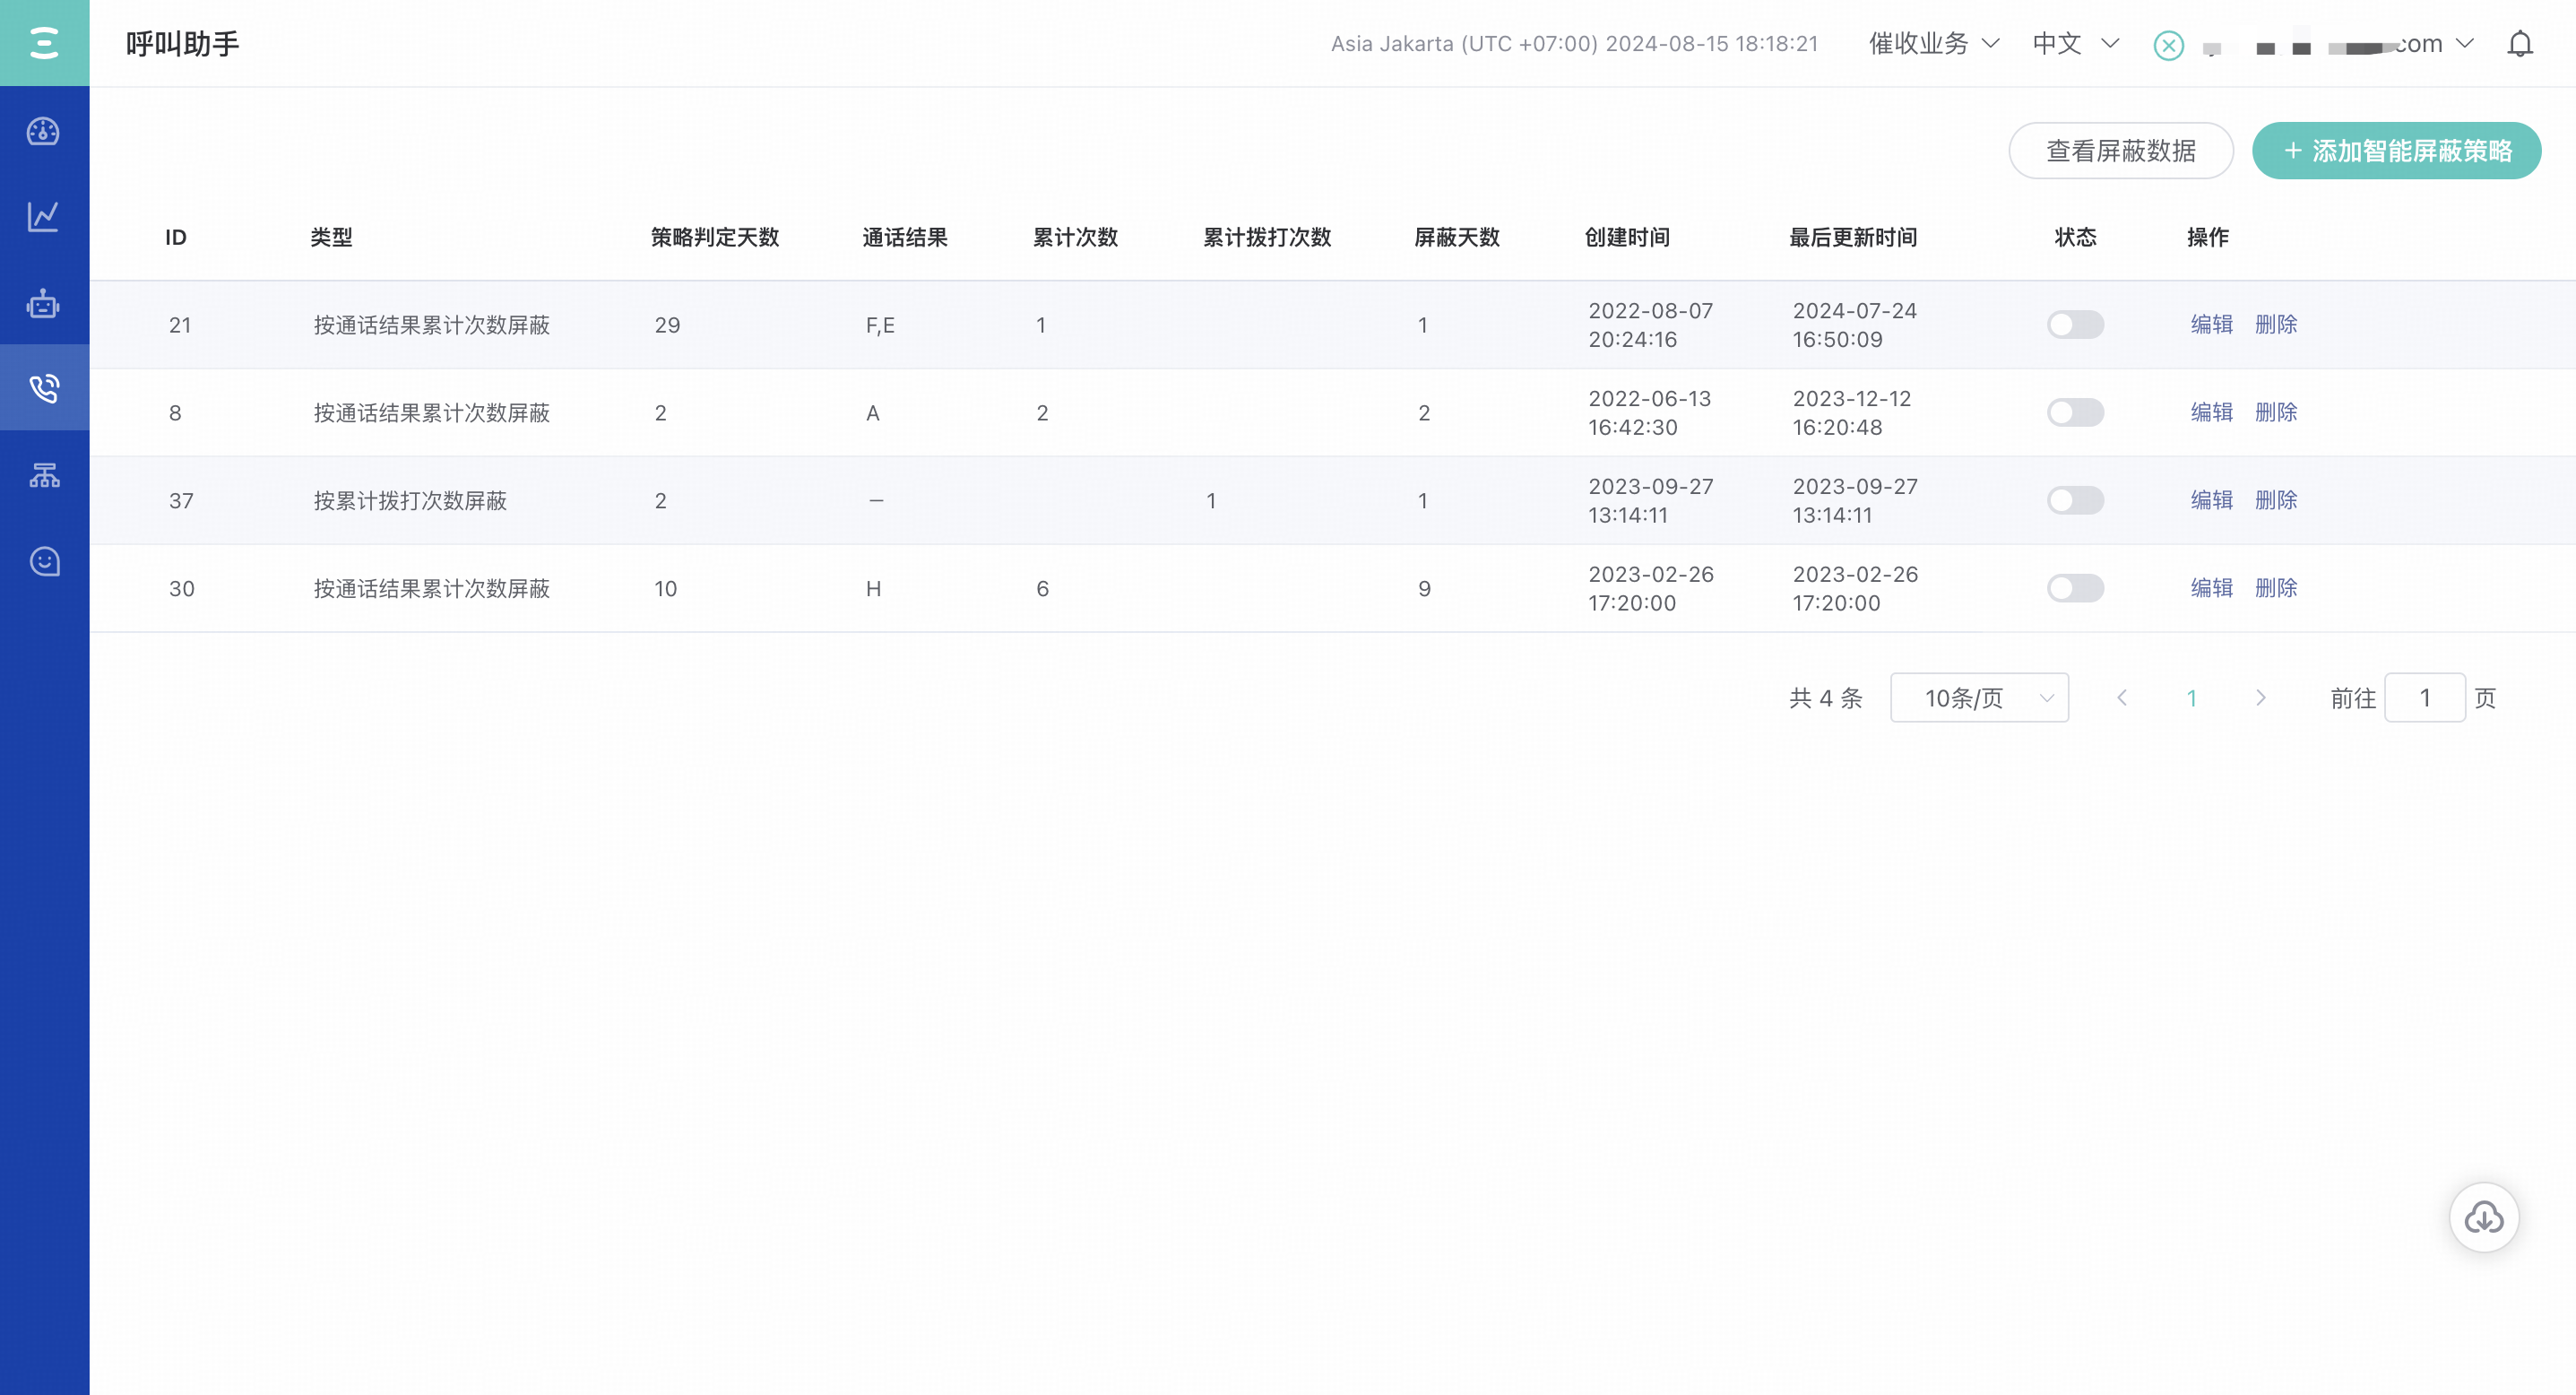Viewport: 2576px width, 1395px height.
Task: Open the organization structure sidebar icon
Action: tap(43, 475)
